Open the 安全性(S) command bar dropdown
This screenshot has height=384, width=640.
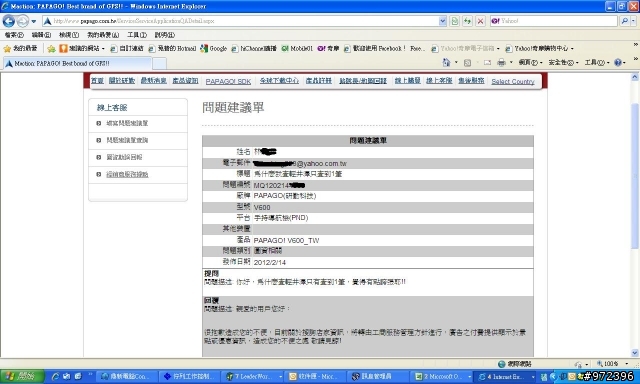(x=563, y=62)
